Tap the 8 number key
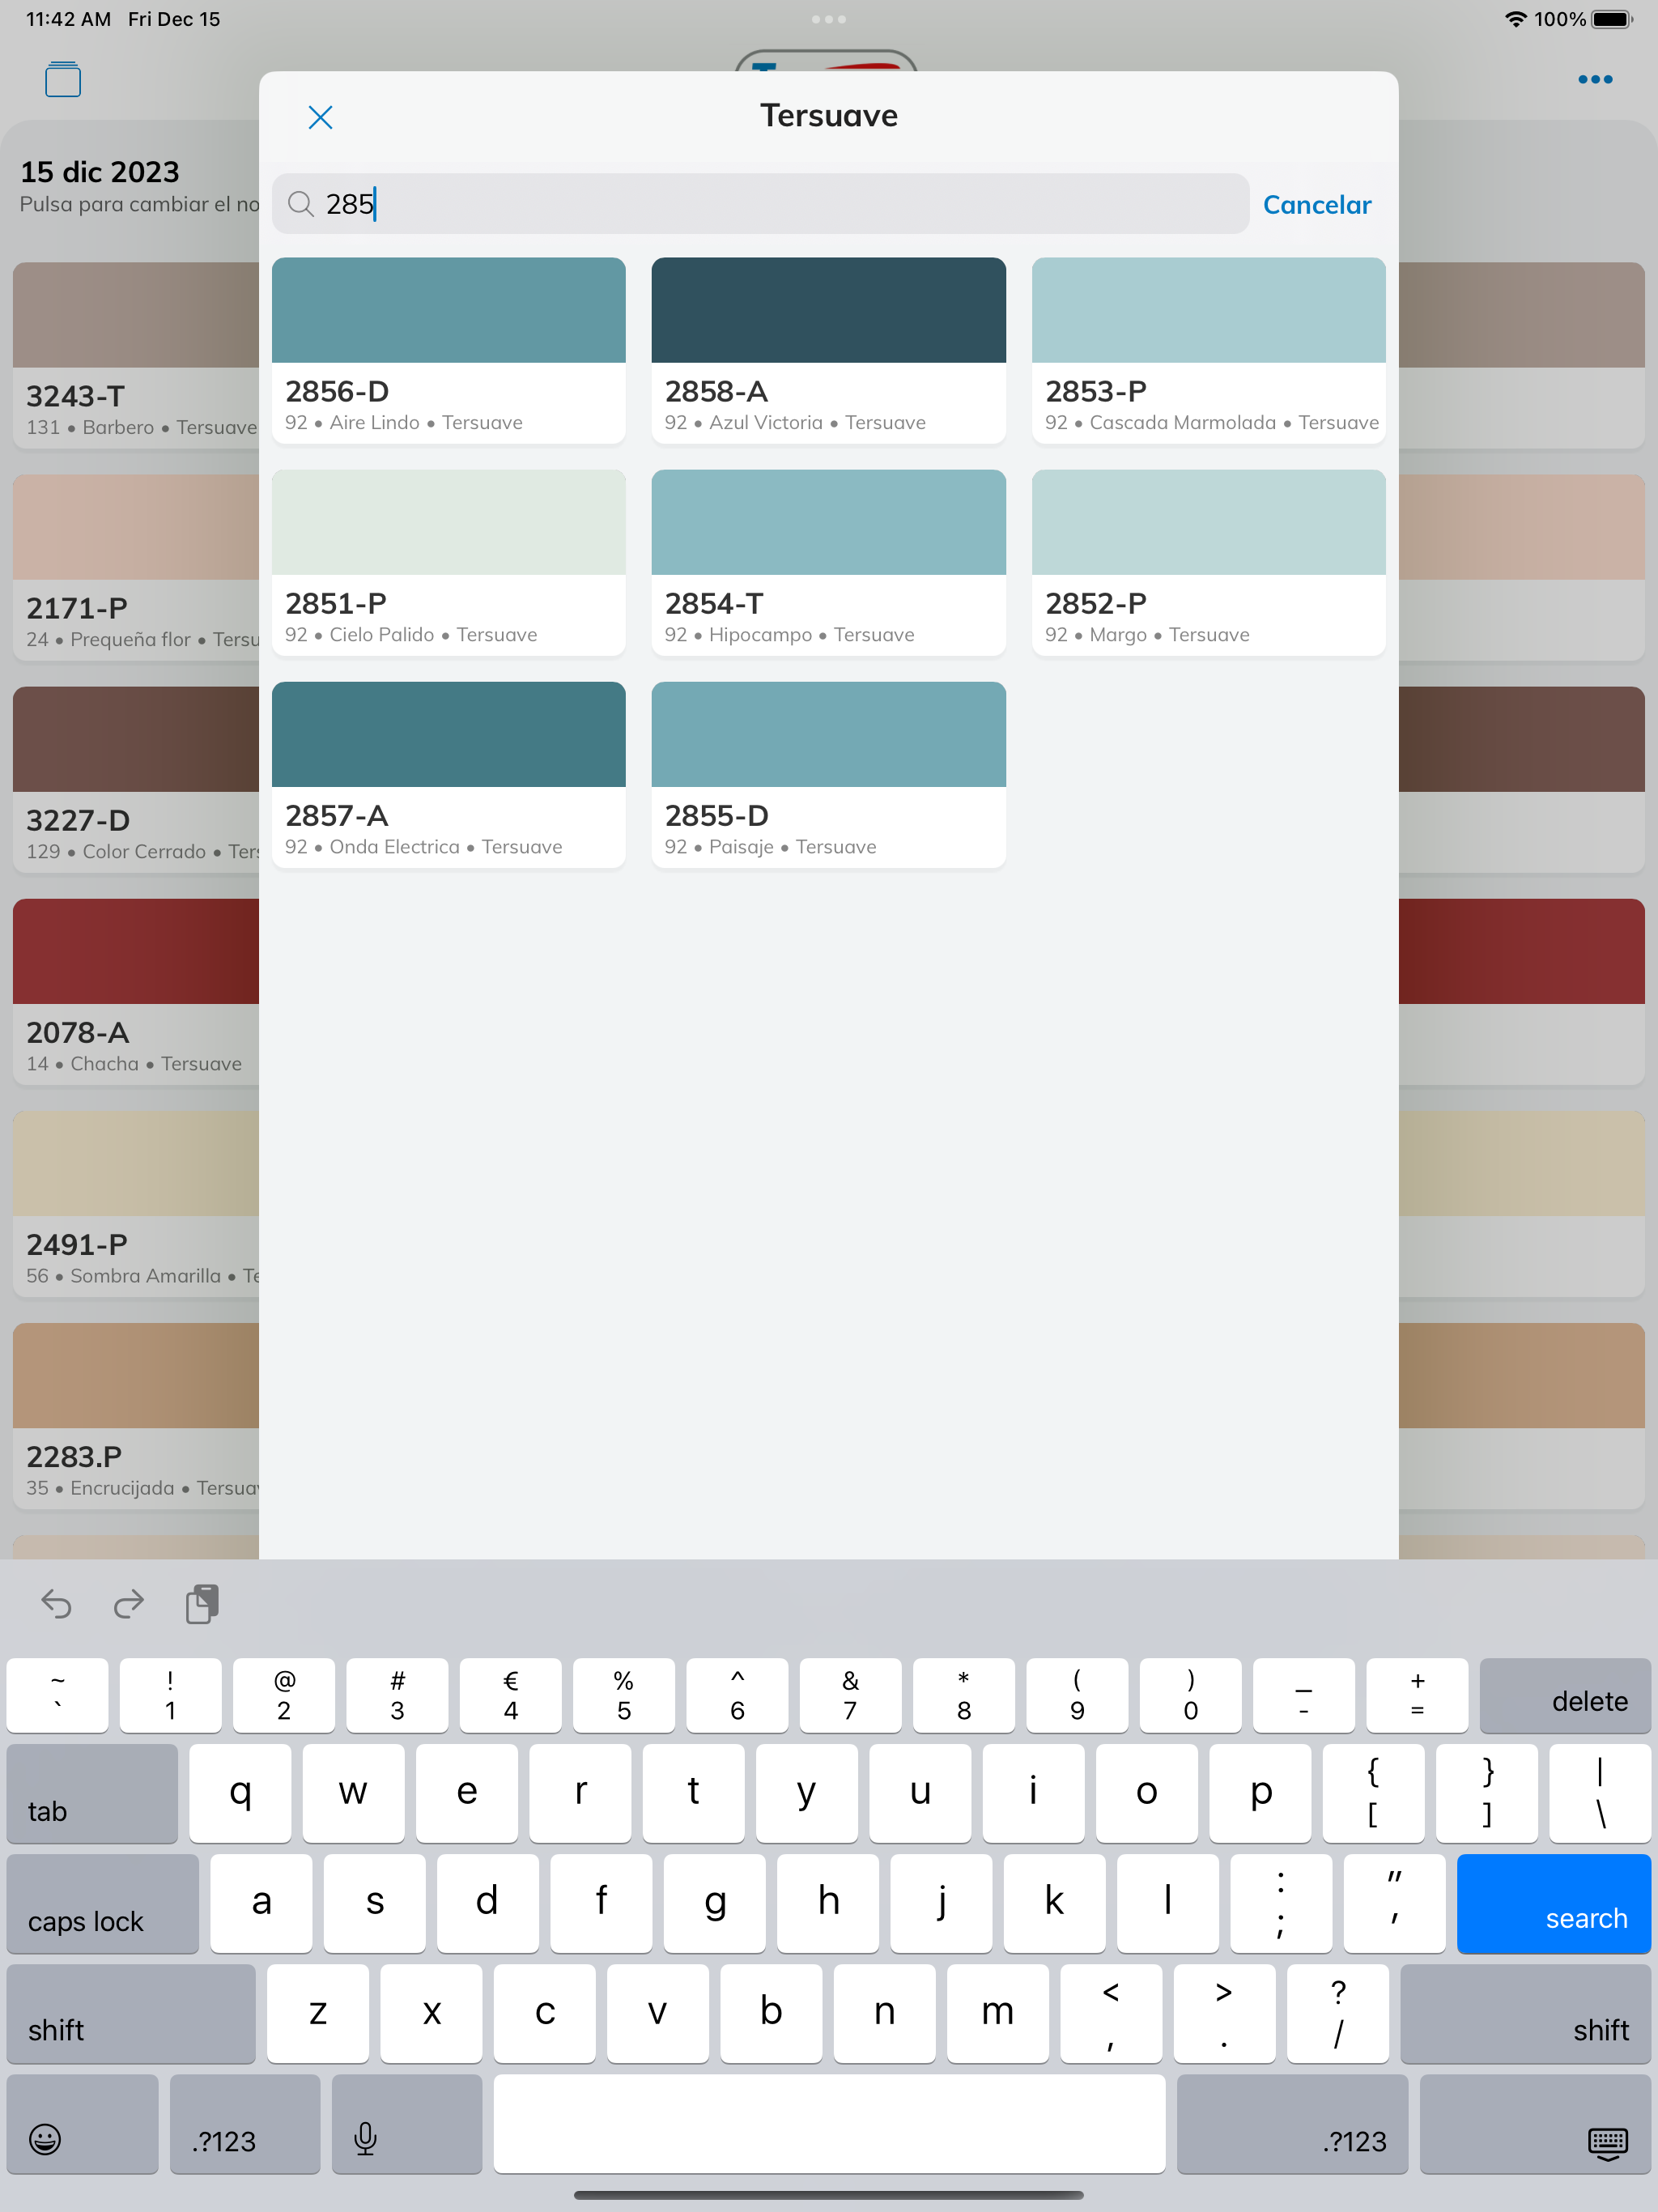 coord(964,1695)
